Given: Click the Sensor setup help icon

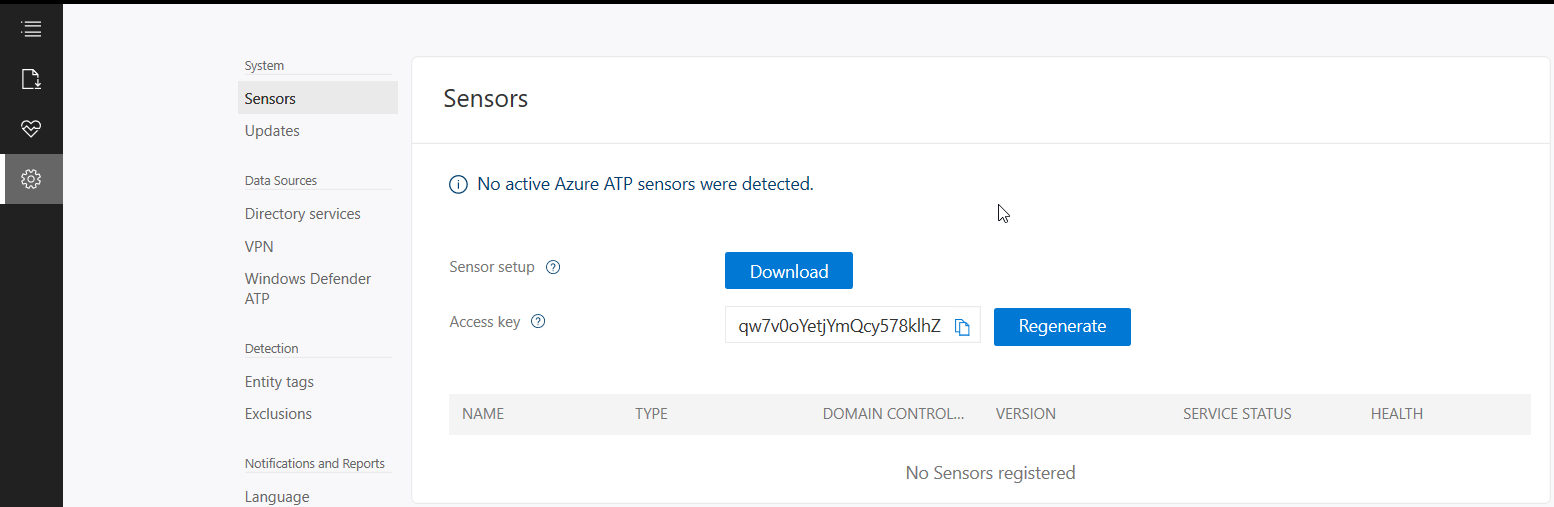Looking at the screenshot, I should point(553,267).
